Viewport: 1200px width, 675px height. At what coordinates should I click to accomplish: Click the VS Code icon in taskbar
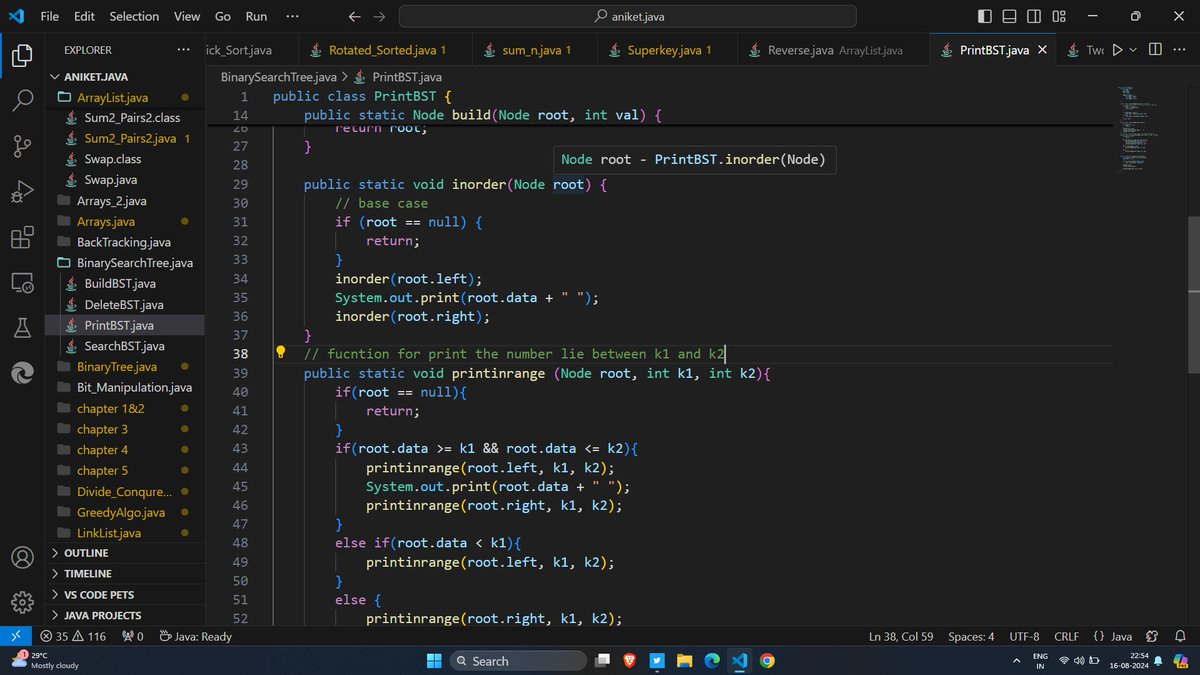pos(739,660)
